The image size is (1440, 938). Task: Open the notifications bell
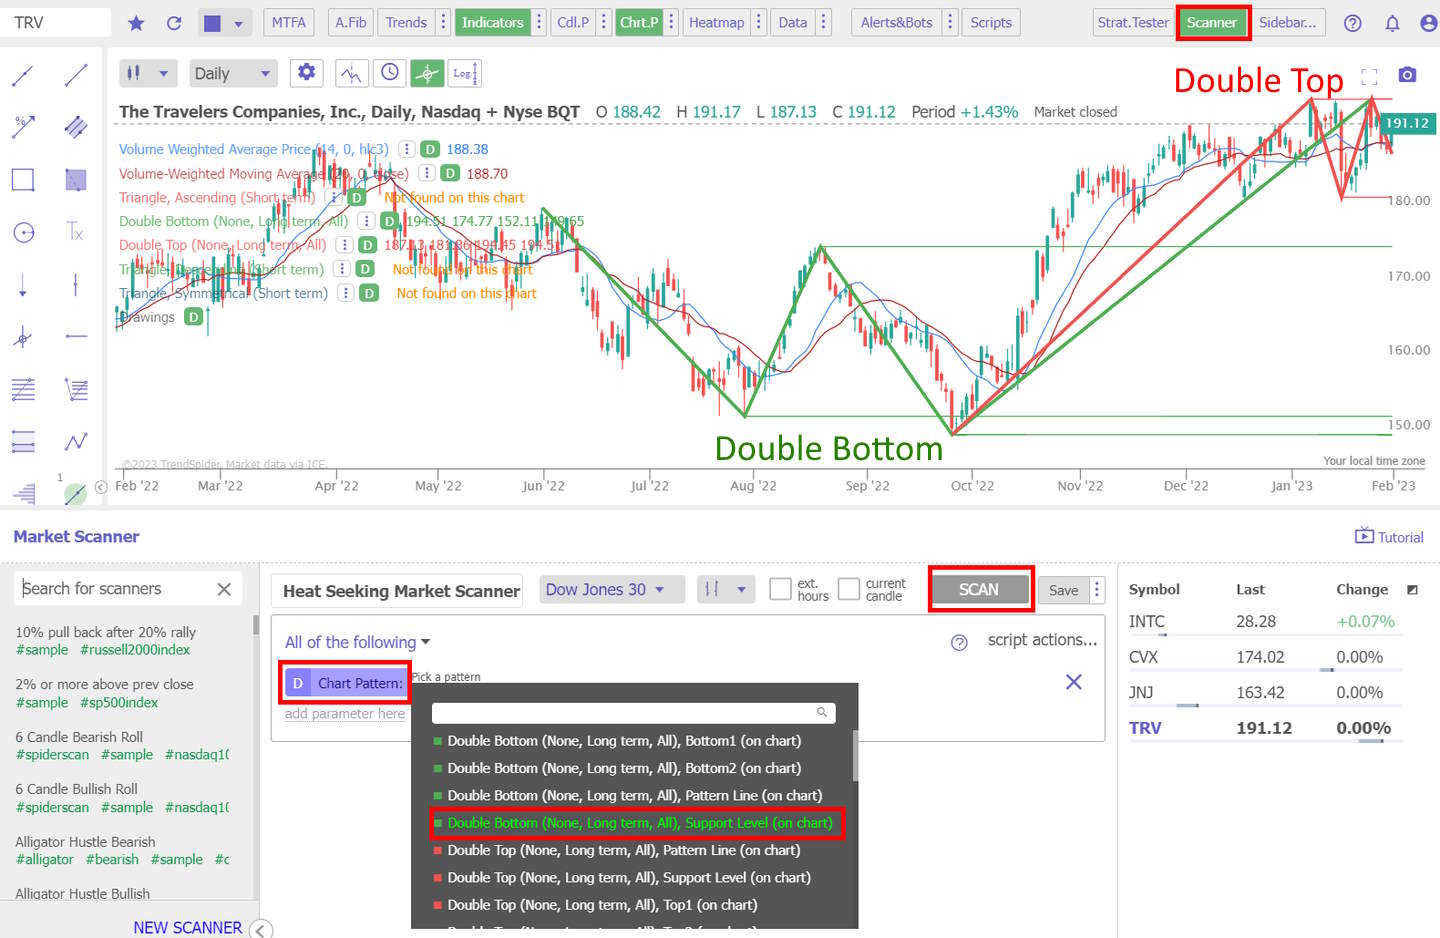(1392, 22)
